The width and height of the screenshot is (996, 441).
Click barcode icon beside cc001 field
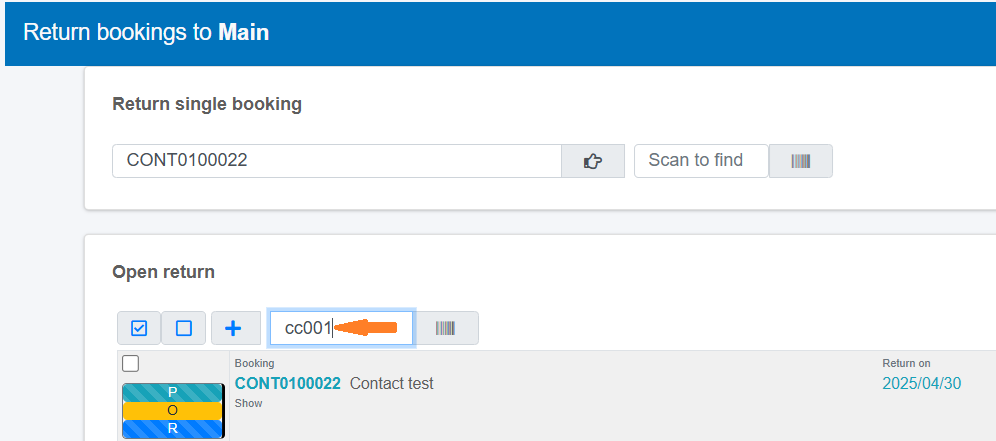pyautogui.click(x=446, y=328)
